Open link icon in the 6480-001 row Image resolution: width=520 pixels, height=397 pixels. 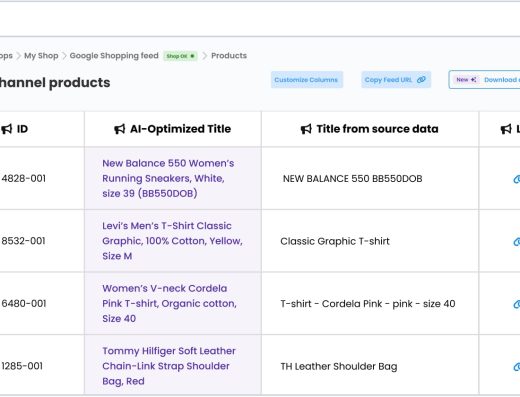[517, 304]
